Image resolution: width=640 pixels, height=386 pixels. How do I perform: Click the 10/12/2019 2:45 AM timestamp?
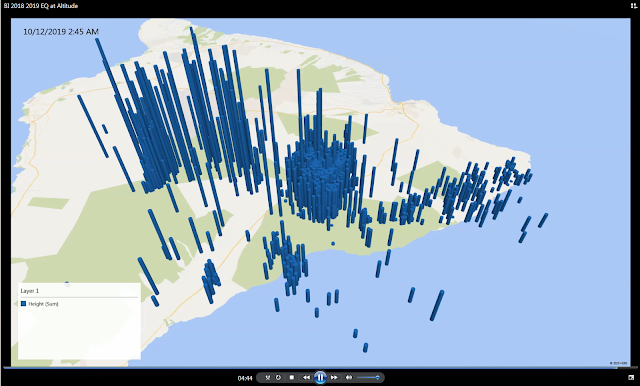point(61,31)
